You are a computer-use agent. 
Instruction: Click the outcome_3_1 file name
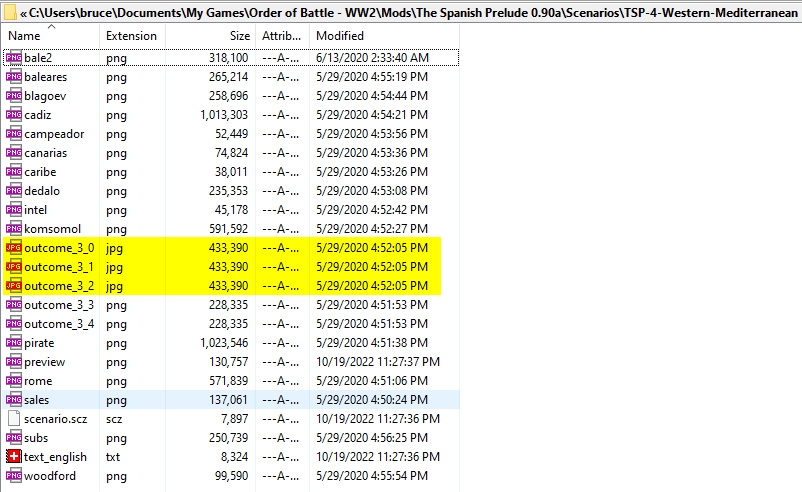coord(59,267)
